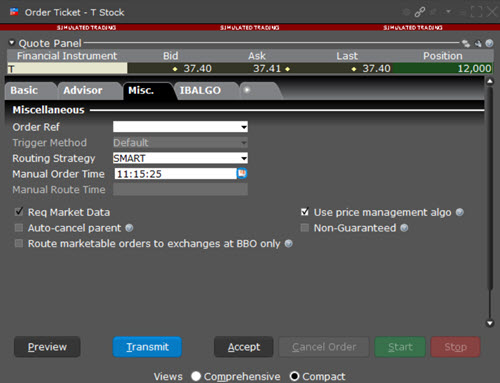
Task: Click the Position column header
Action: 443,56
